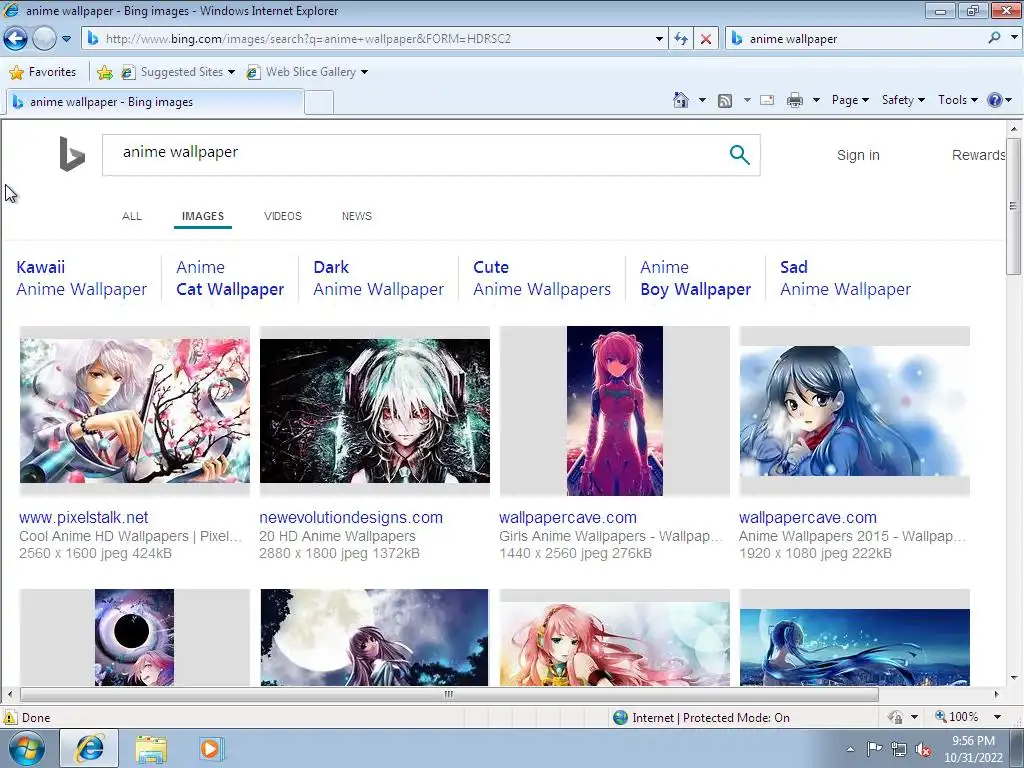Image resolution: width=1024 pixels, height=768 pixels.
Task: Switch to the IMAGES tab
Action: click(x=202, y=216)
